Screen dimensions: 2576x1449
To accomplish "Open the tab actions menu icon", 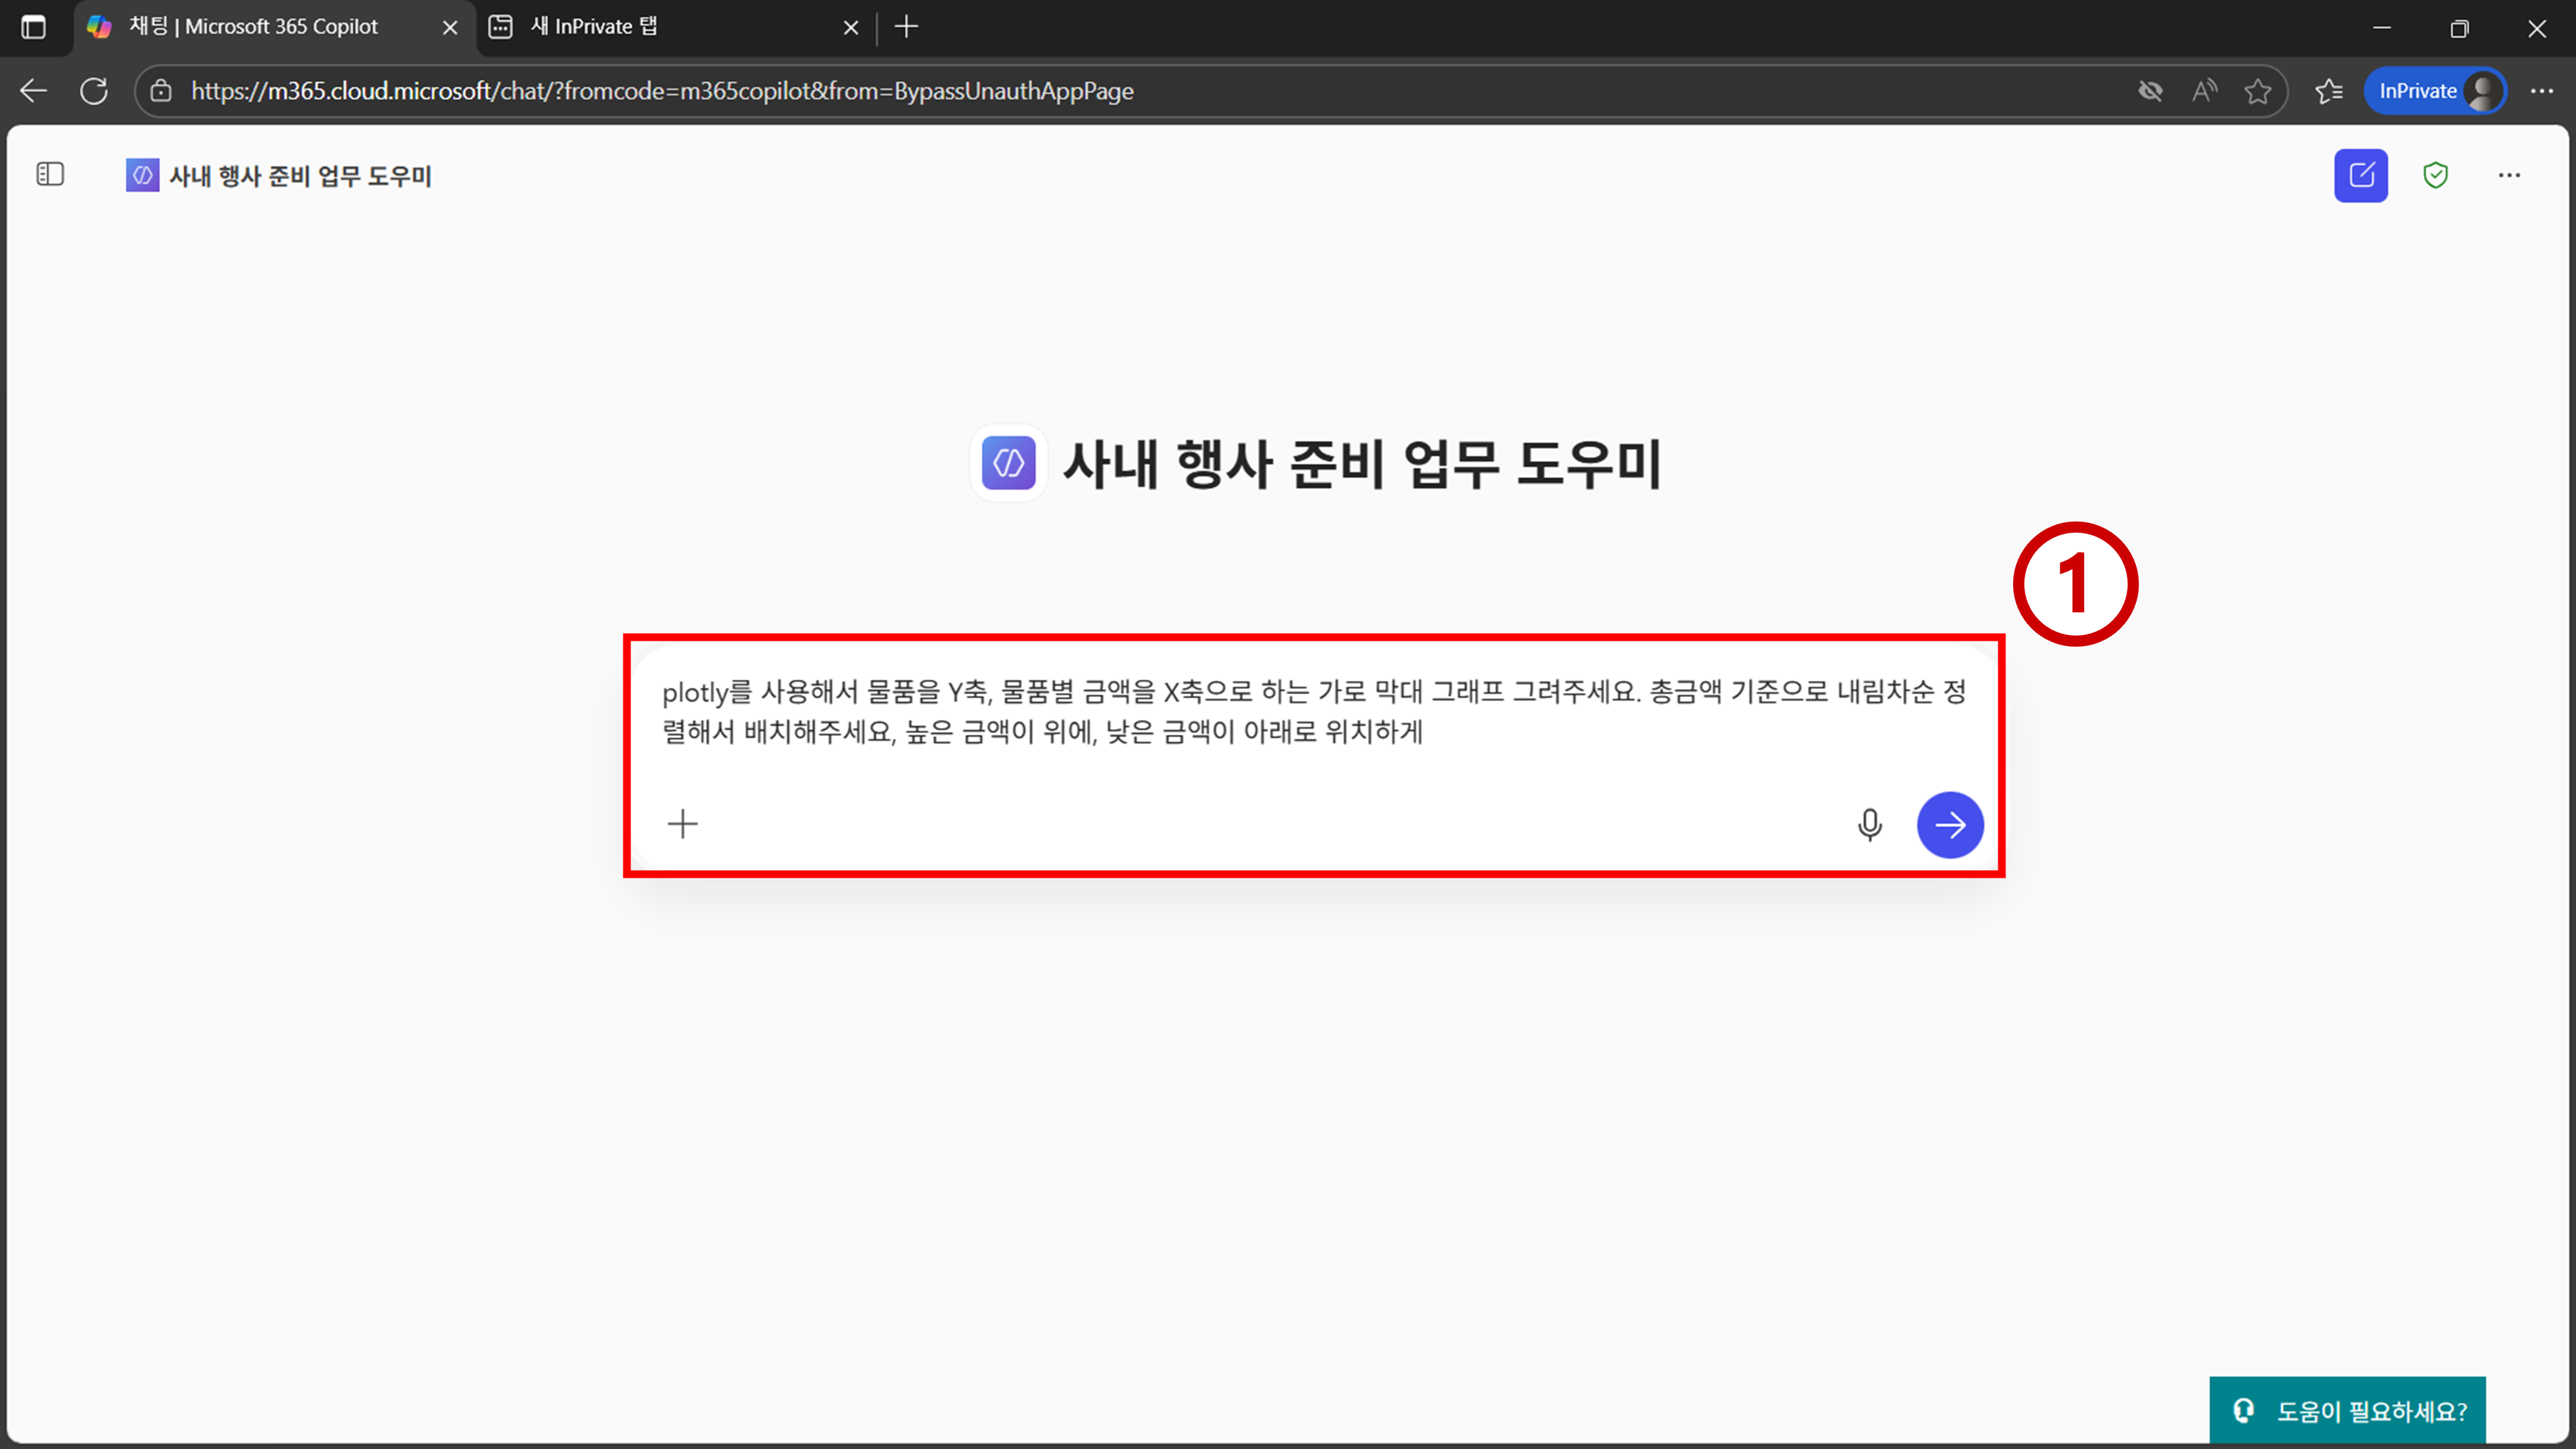I will click(x=33, y=27).
